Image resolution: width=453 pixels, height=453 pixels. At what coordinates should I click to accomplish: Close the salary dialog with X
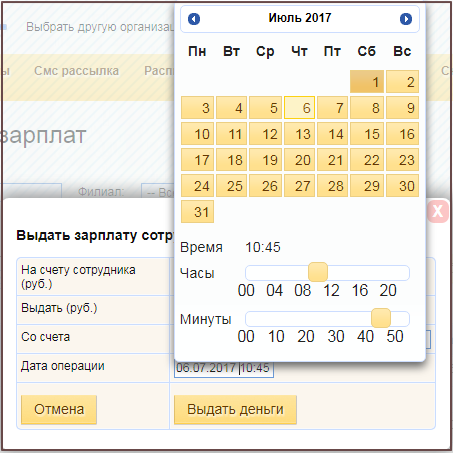pos(438,211)
